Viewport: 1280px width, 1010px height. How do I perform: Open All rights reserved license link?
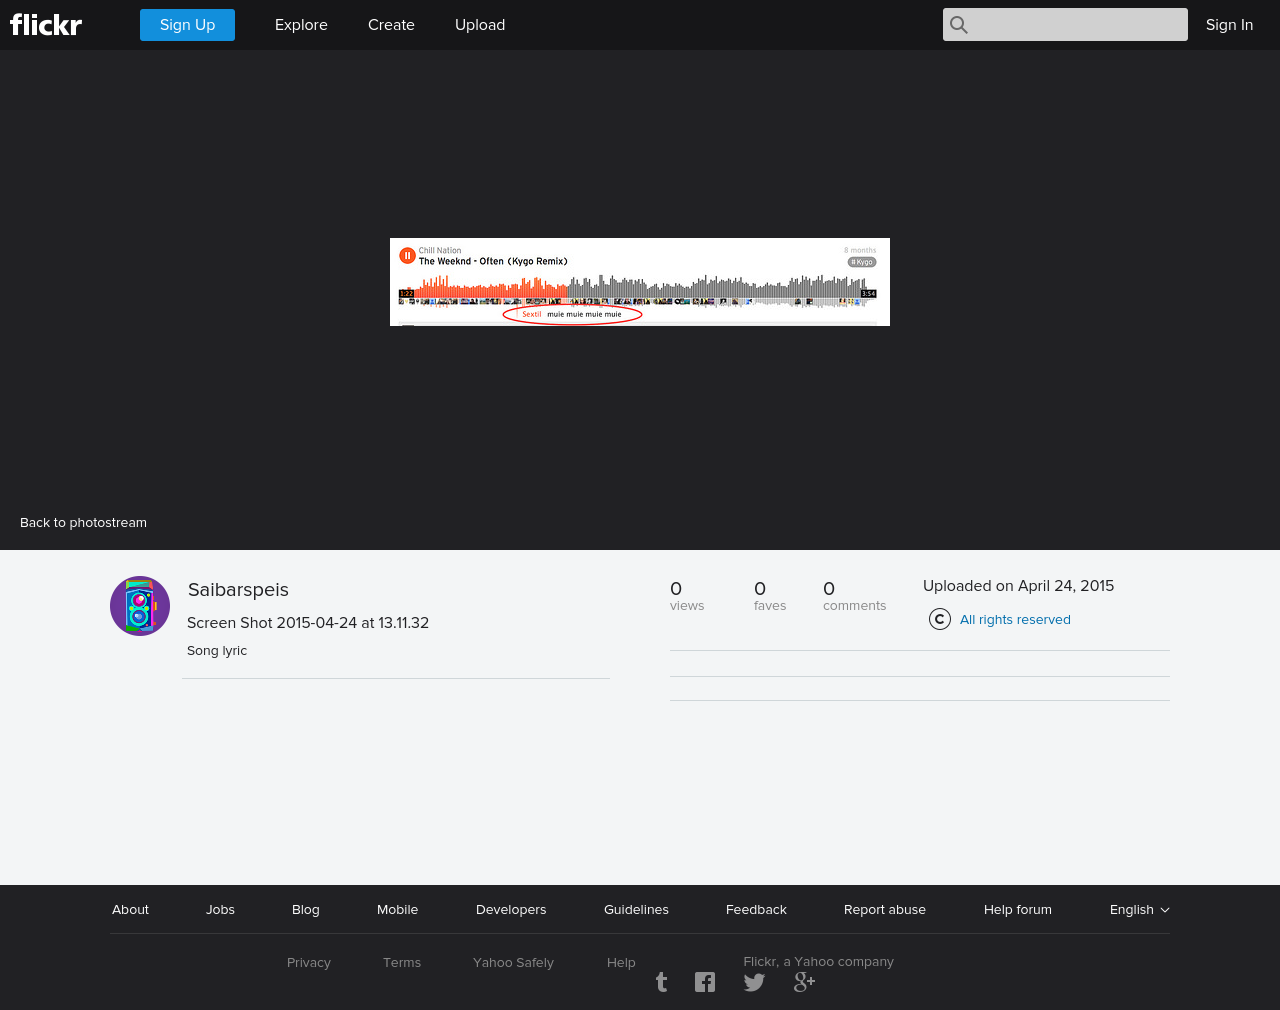tap(1015, 619)
